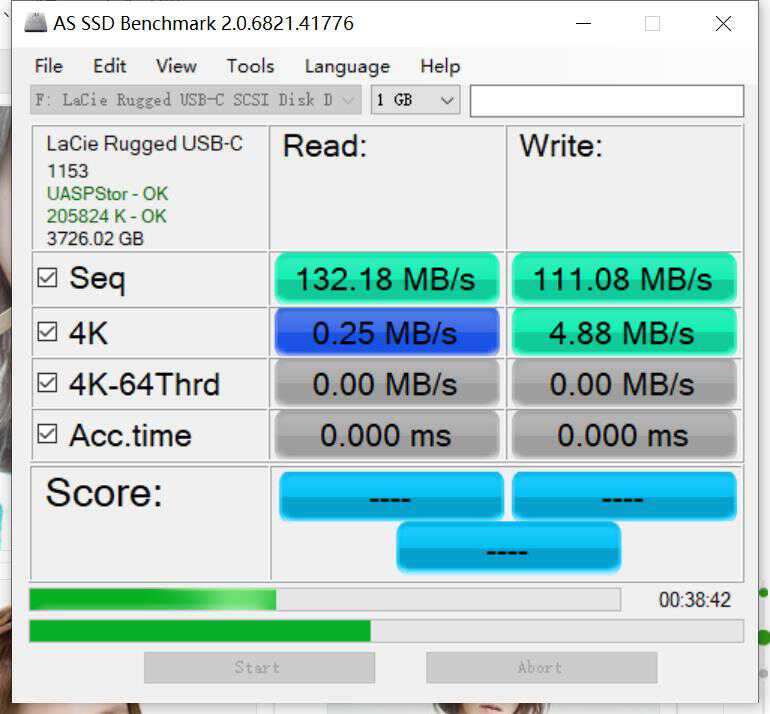
Task: Minimize the AS SSD Benchmark window
Action: [x=583, y=23]
